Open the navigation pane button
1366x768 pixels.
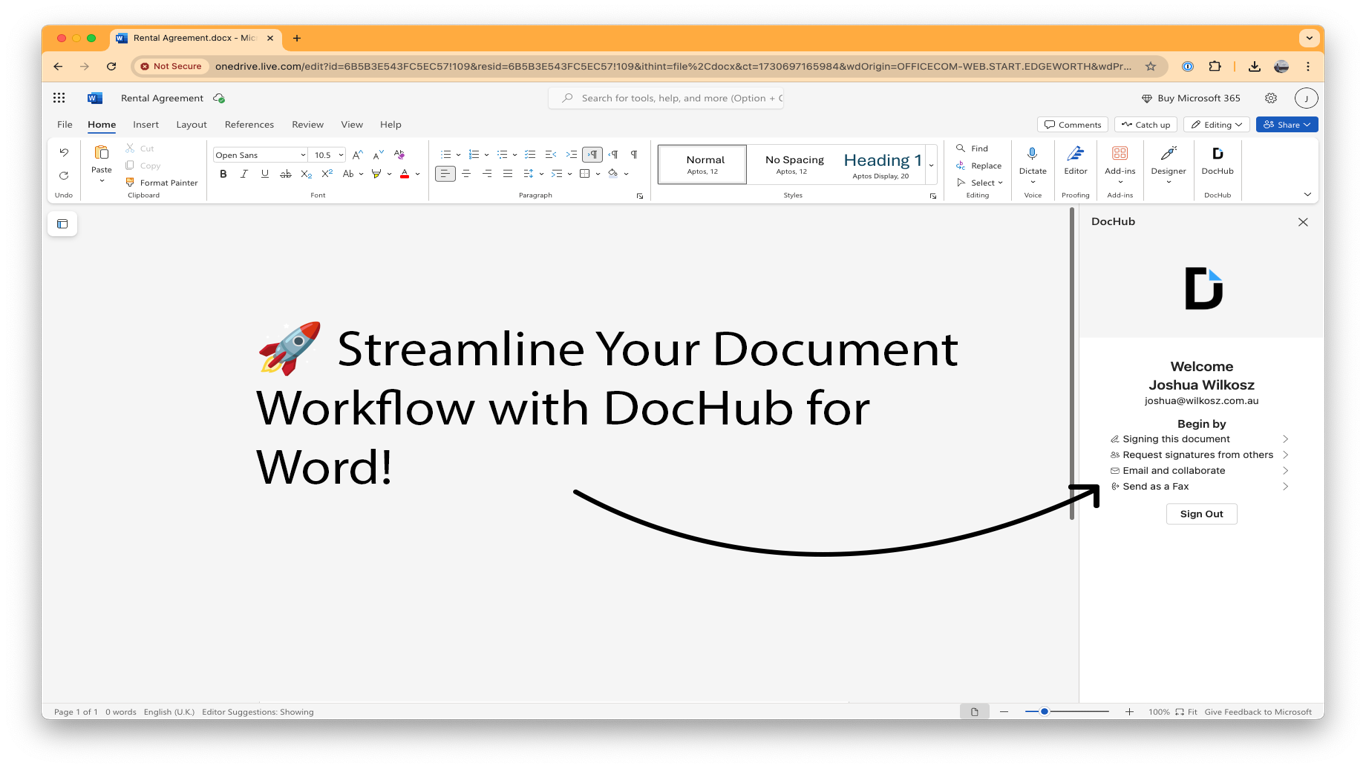[x=62, y=224]
